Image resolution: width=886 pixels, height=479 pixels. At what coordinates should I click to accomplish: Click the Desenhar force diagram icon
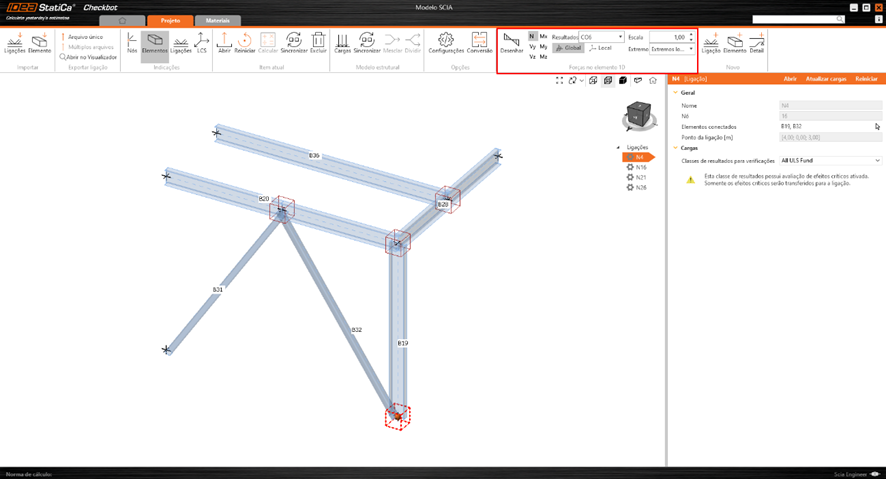(511, 42)
